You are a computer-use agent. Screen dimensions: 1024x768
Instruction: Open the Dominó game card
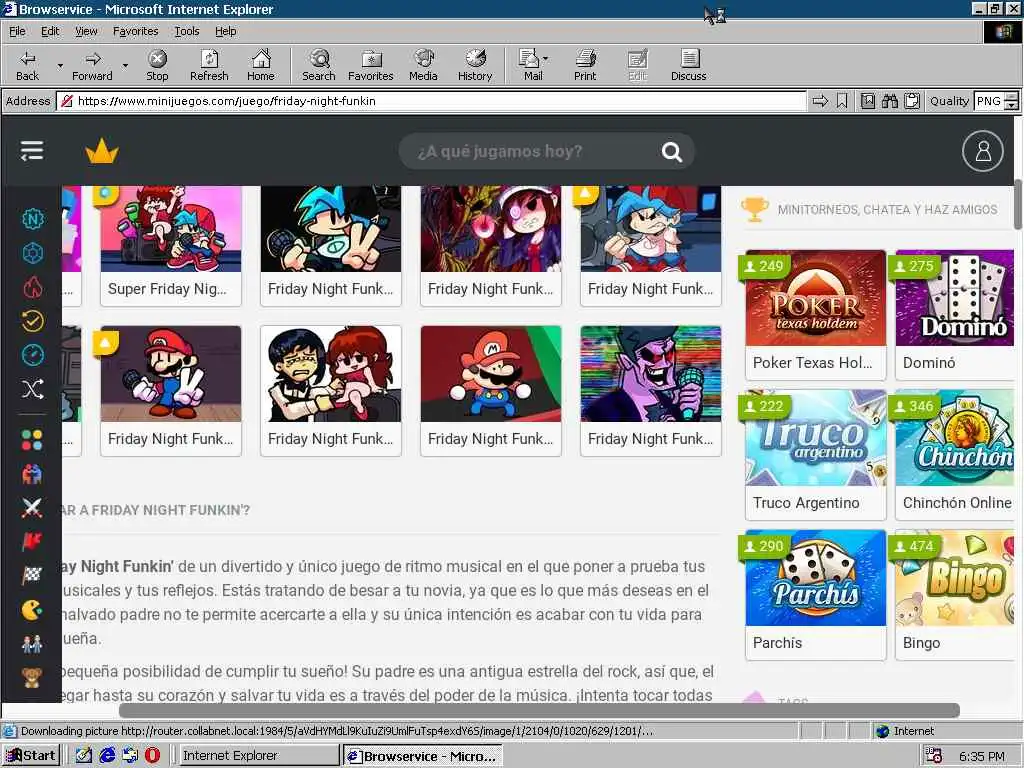point(955,315)
